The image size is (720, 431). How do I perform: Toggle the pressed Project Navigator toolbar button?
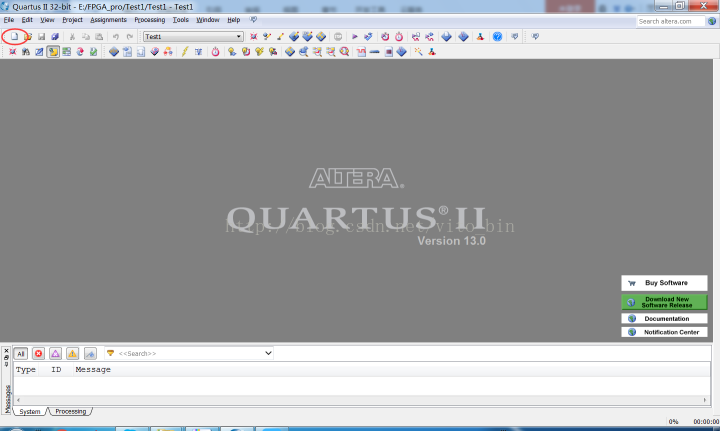(53, 52)
